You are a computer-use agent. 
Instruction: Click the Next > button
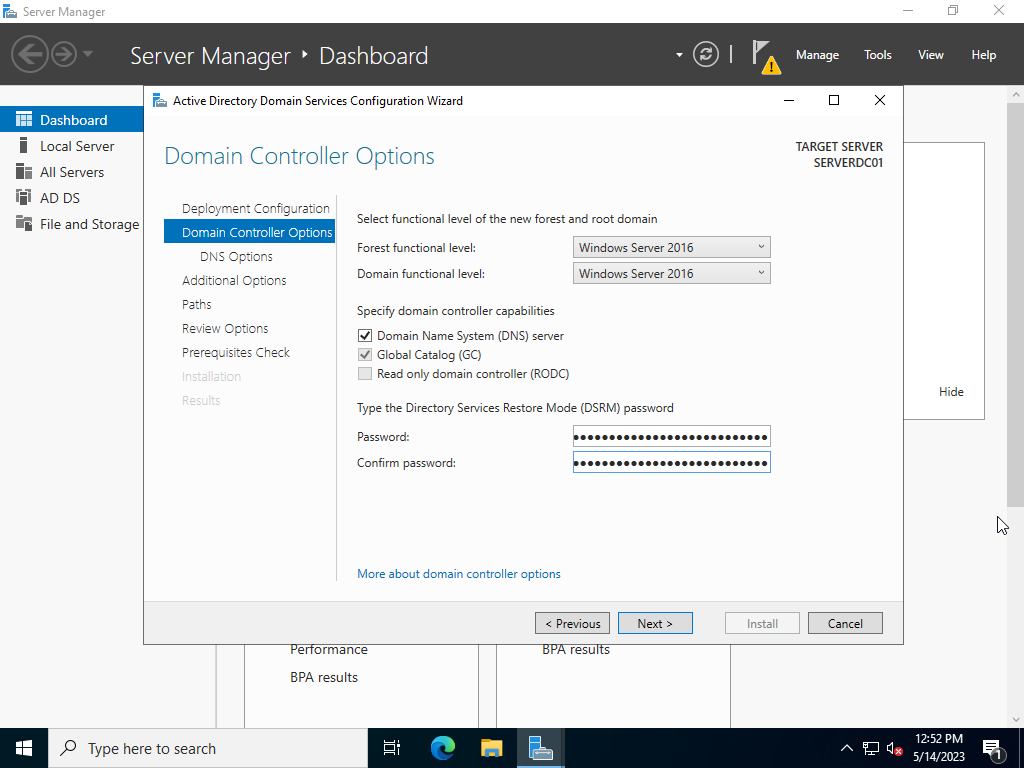(x=655, y=623)
